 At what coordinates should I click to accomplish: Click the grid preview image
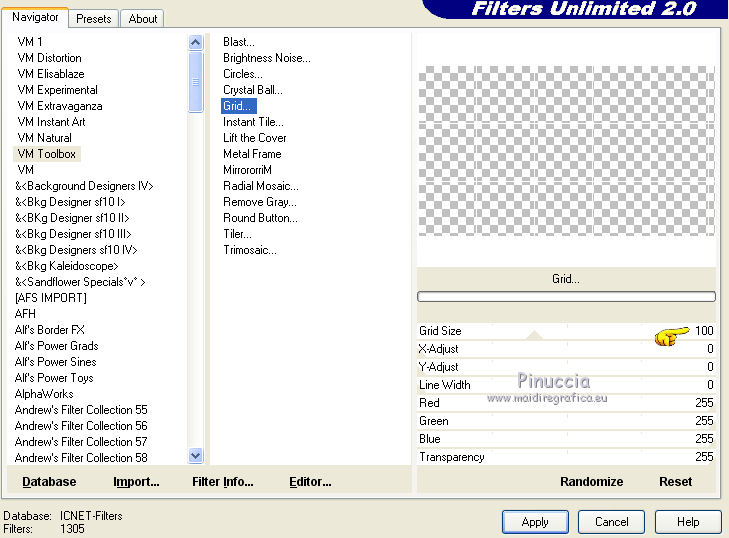(x=566, y=151)
